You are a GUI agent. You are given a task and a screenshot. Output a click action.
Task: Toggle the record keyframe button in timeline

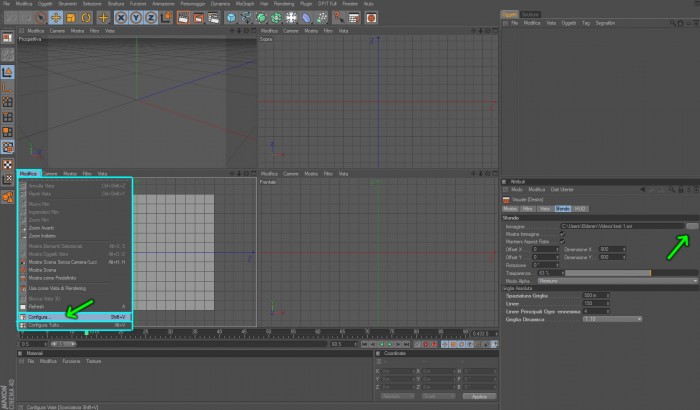click(x=425, y=344)
